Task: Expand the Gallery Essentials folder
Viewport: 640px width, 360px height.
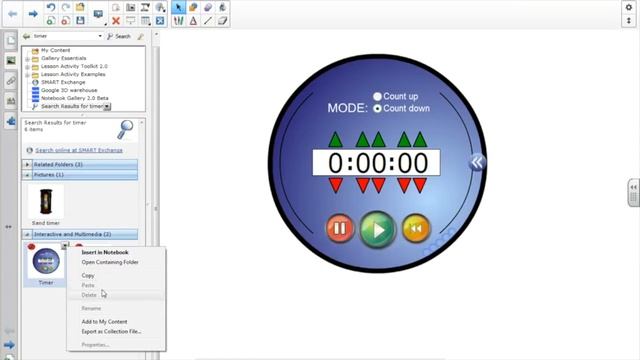Action: pyautogui.click(x=27, y=59)
